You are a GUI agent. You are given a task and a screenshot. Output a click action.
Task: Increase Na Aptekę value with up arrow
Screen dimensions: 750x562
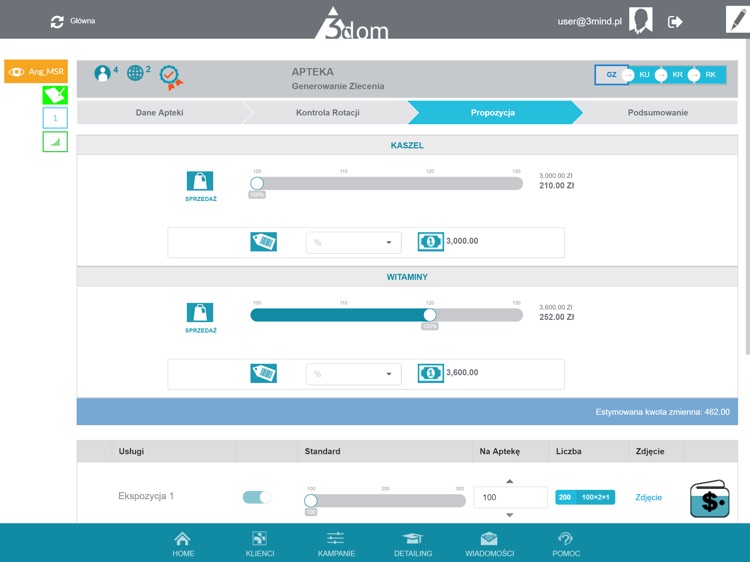510,481
